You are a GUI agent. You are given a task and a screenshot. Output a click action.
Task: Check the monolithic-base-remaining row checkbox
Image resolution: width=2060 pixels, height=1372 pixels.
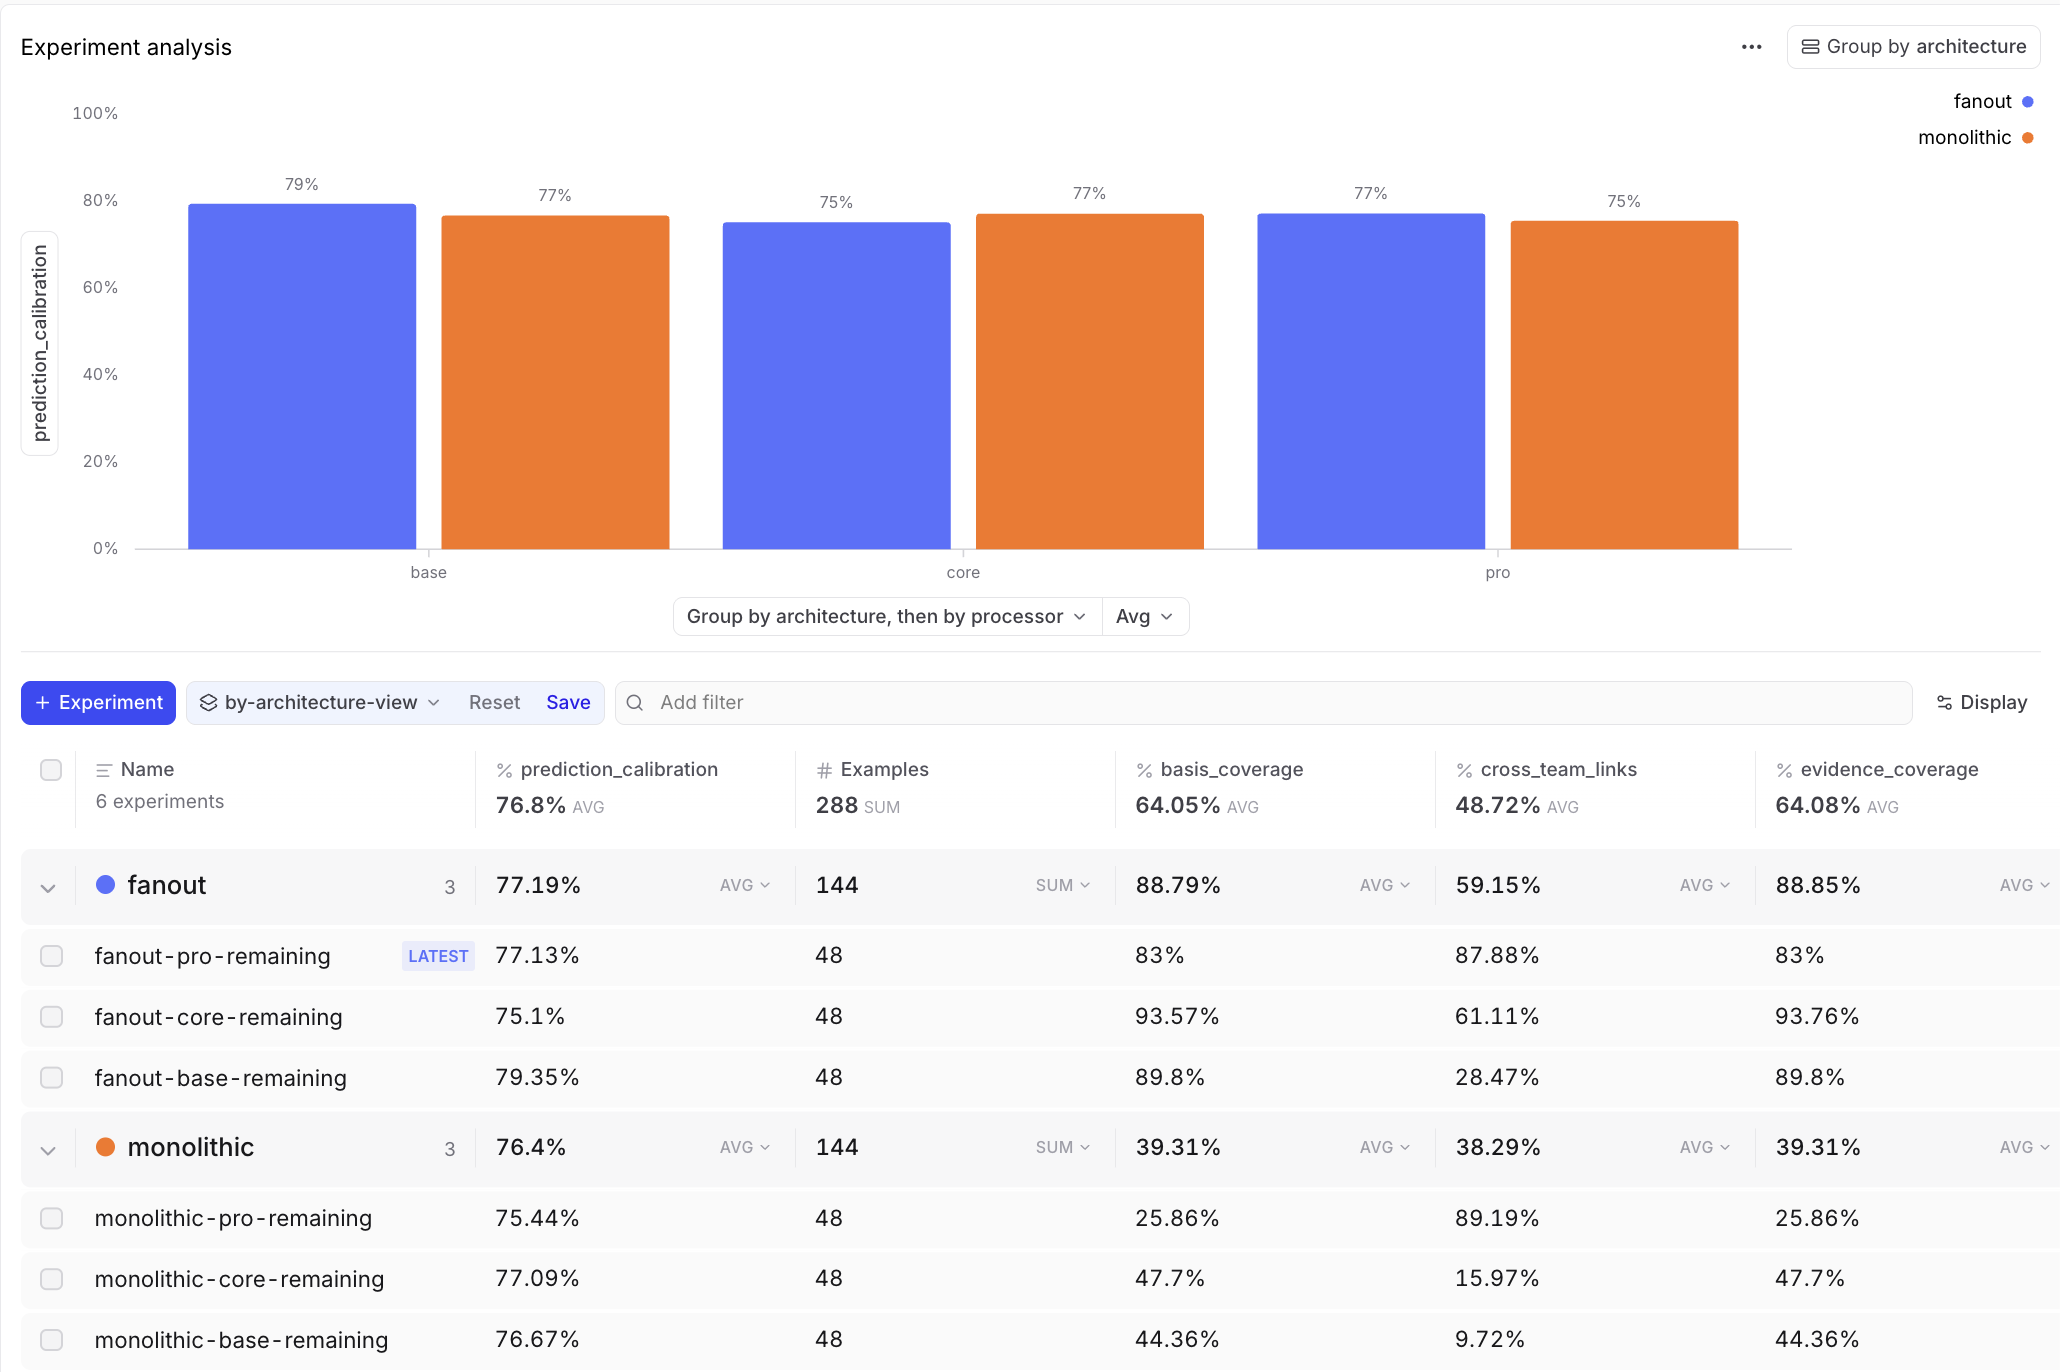click(x=51, y=1340)
